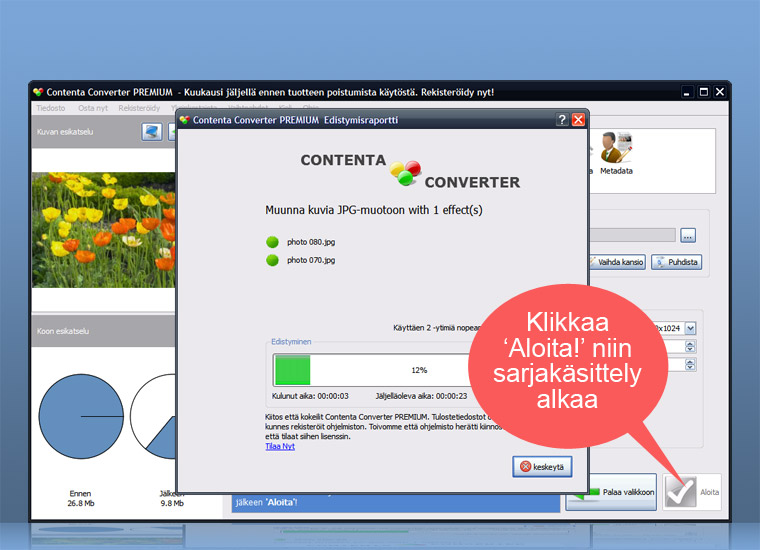Click the output folder path field
This screenshot has width=760, height=550.
coord(632,236)
